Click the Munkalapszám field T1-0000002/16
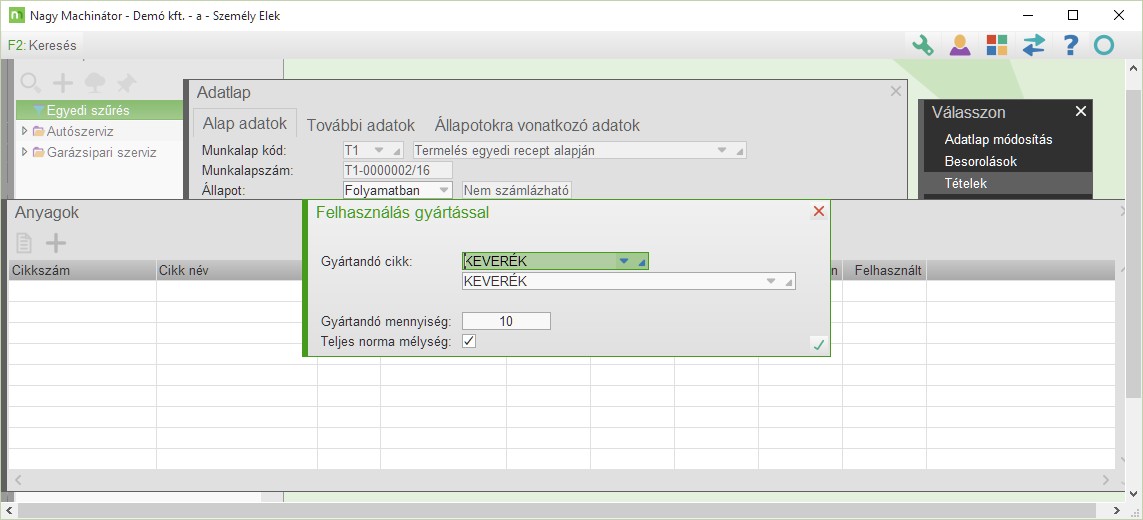The image size is (1143, 520). 397,171
